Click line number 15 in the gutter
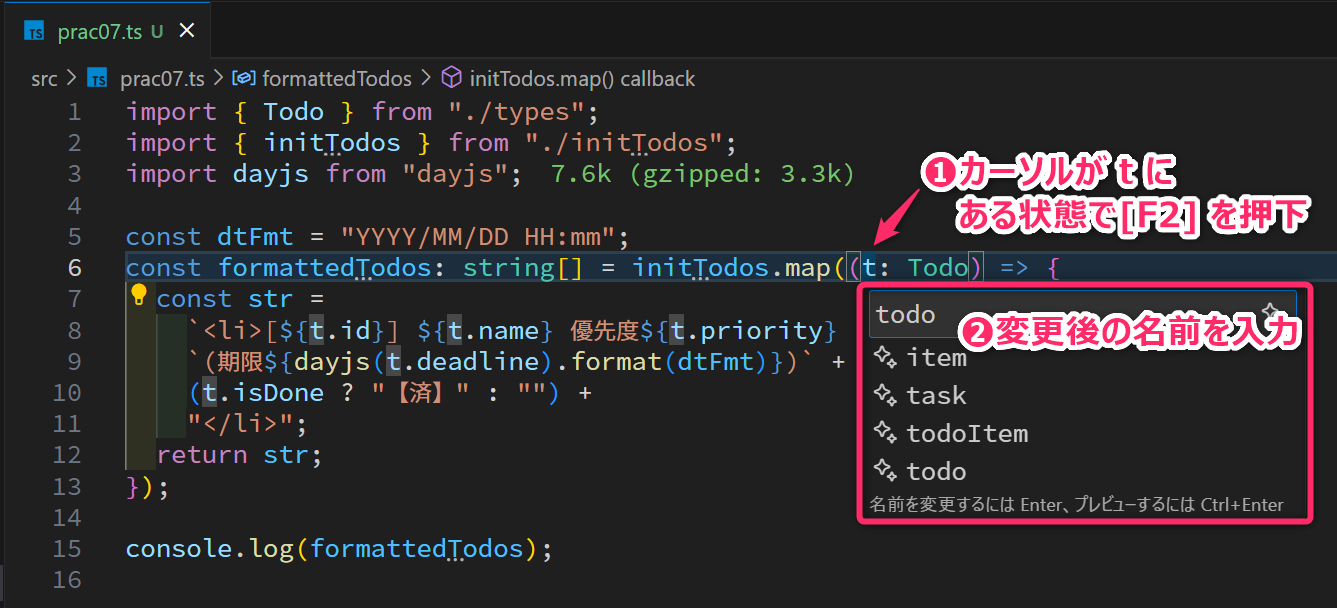This screenshot has width=1337, height=608. pos(67,548)
